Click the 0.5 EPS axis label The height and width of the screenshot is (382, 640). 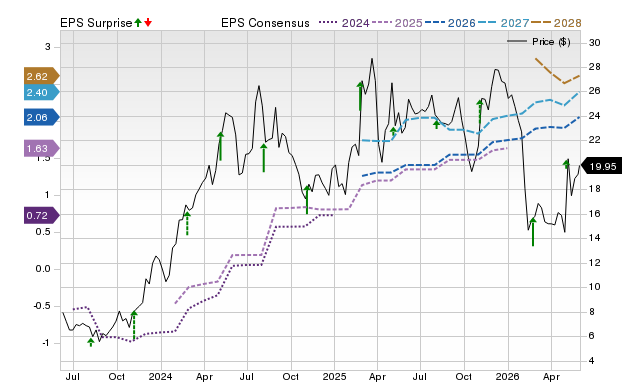(43, 231)
